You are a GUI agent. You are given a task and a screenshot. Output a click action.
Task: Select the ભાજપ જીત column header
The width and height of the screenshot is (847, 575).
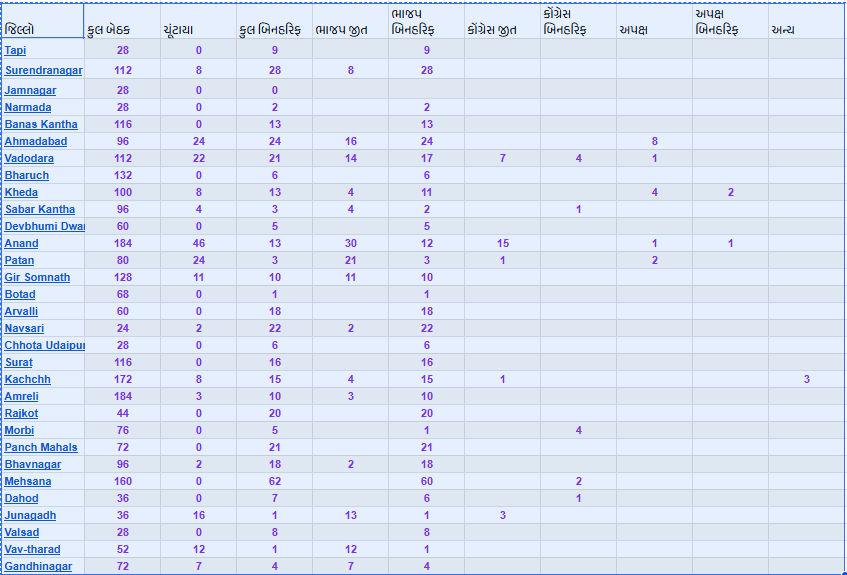[x=340, y=30]
